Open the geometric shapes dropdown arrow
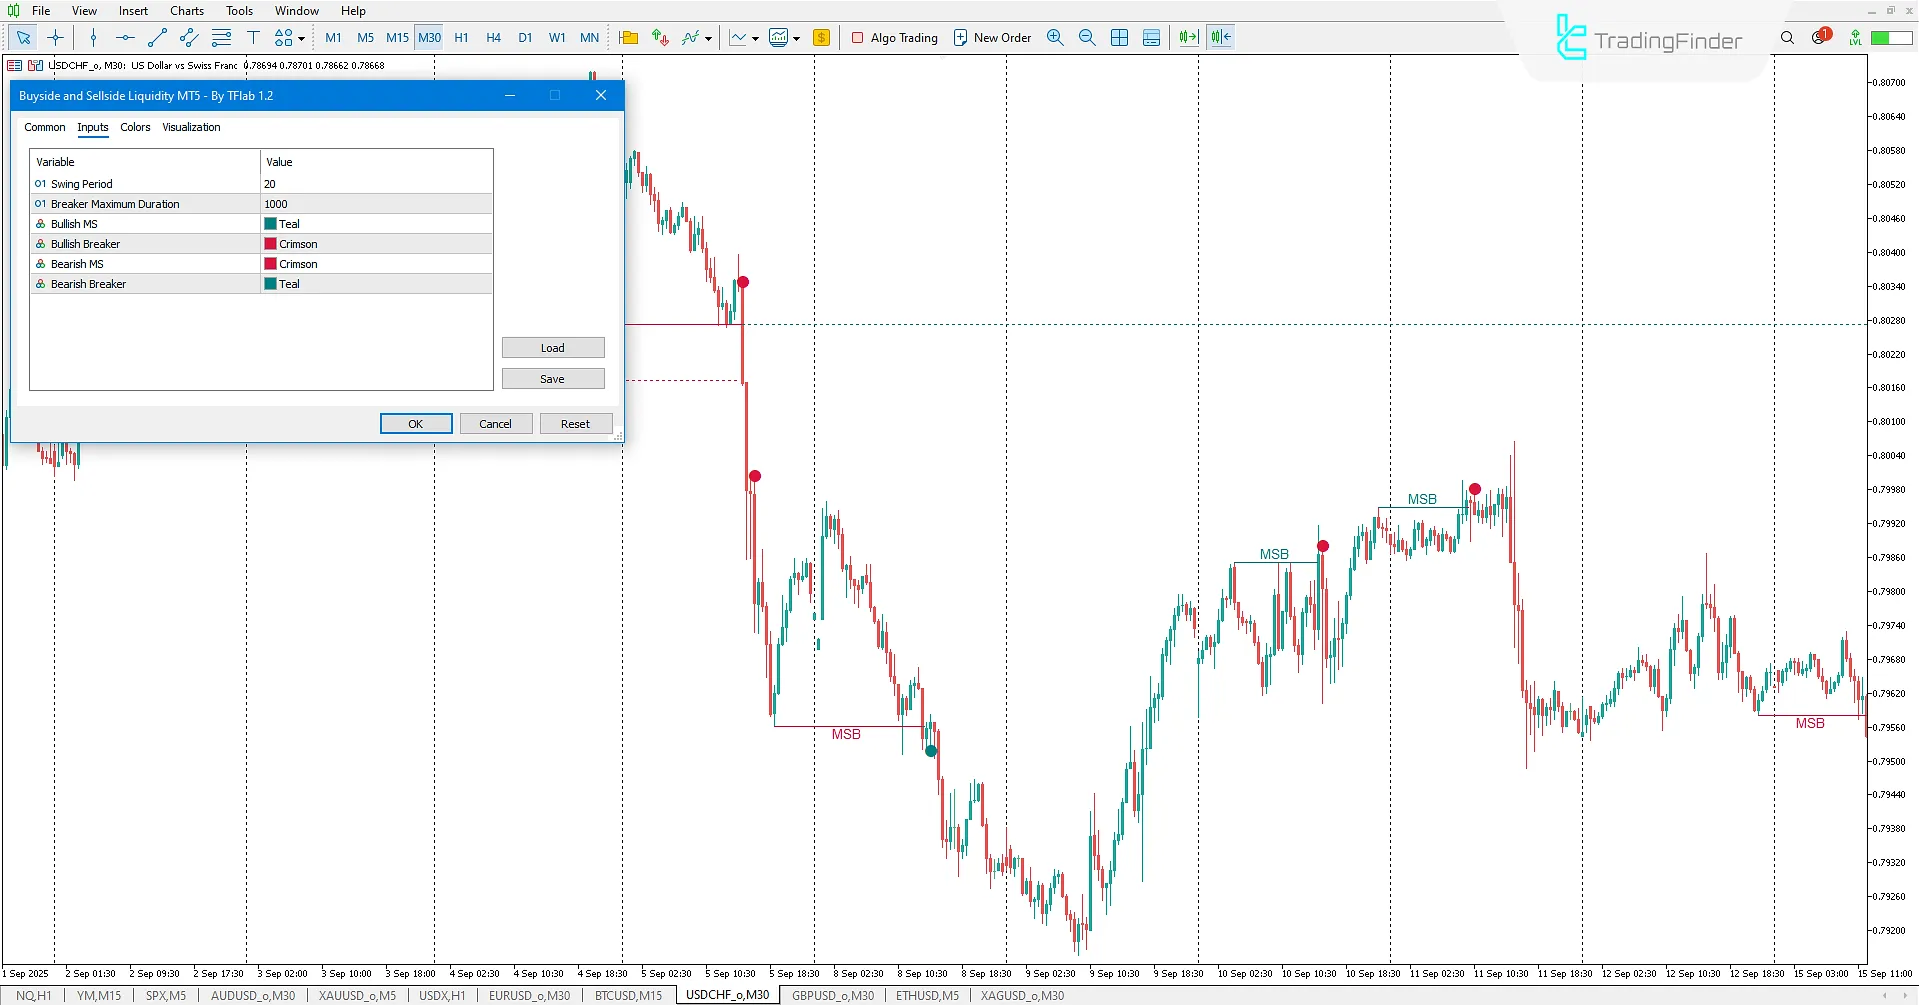 300,38
